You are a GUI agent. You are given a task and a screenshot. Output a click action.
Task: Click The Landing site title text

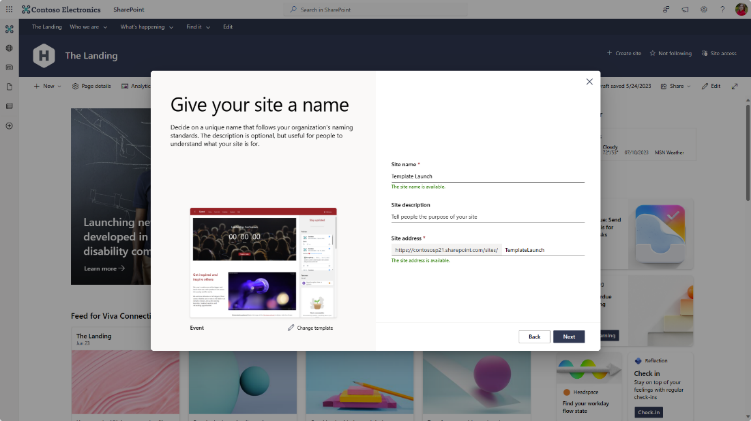tap(91, 56)
